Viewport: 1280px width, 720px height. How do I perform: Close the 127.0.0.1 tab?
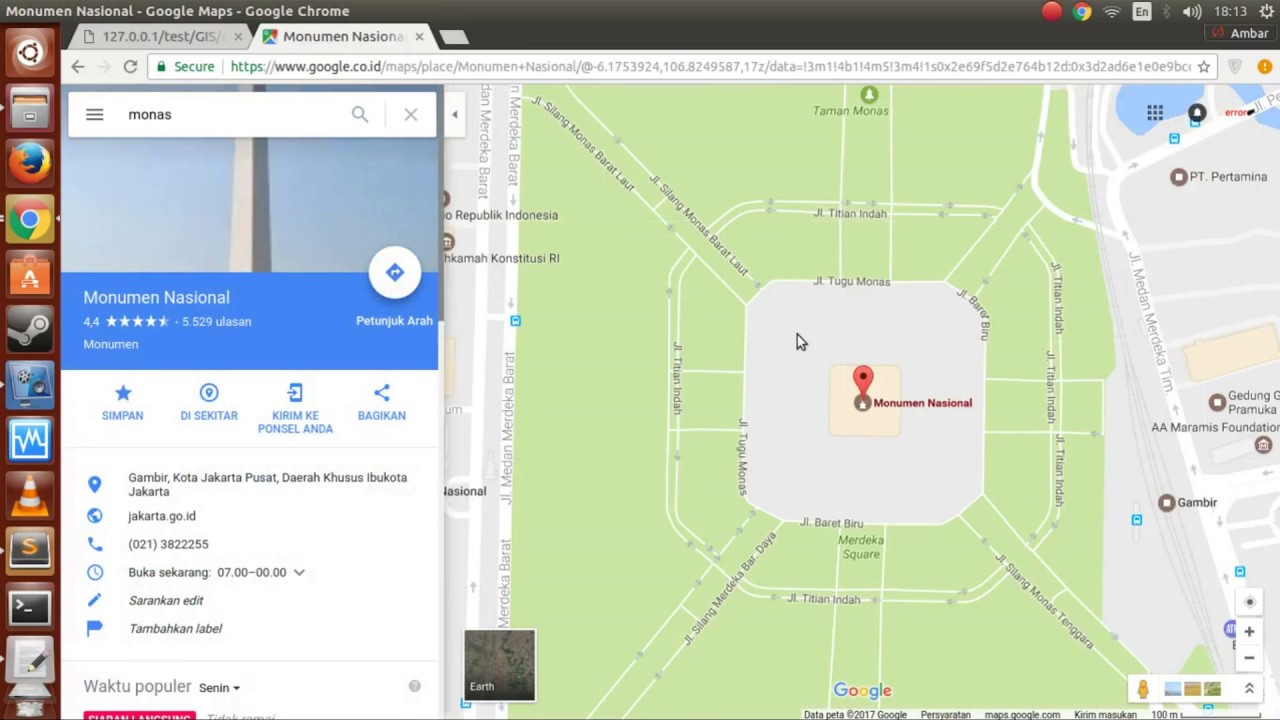(237, 36)
